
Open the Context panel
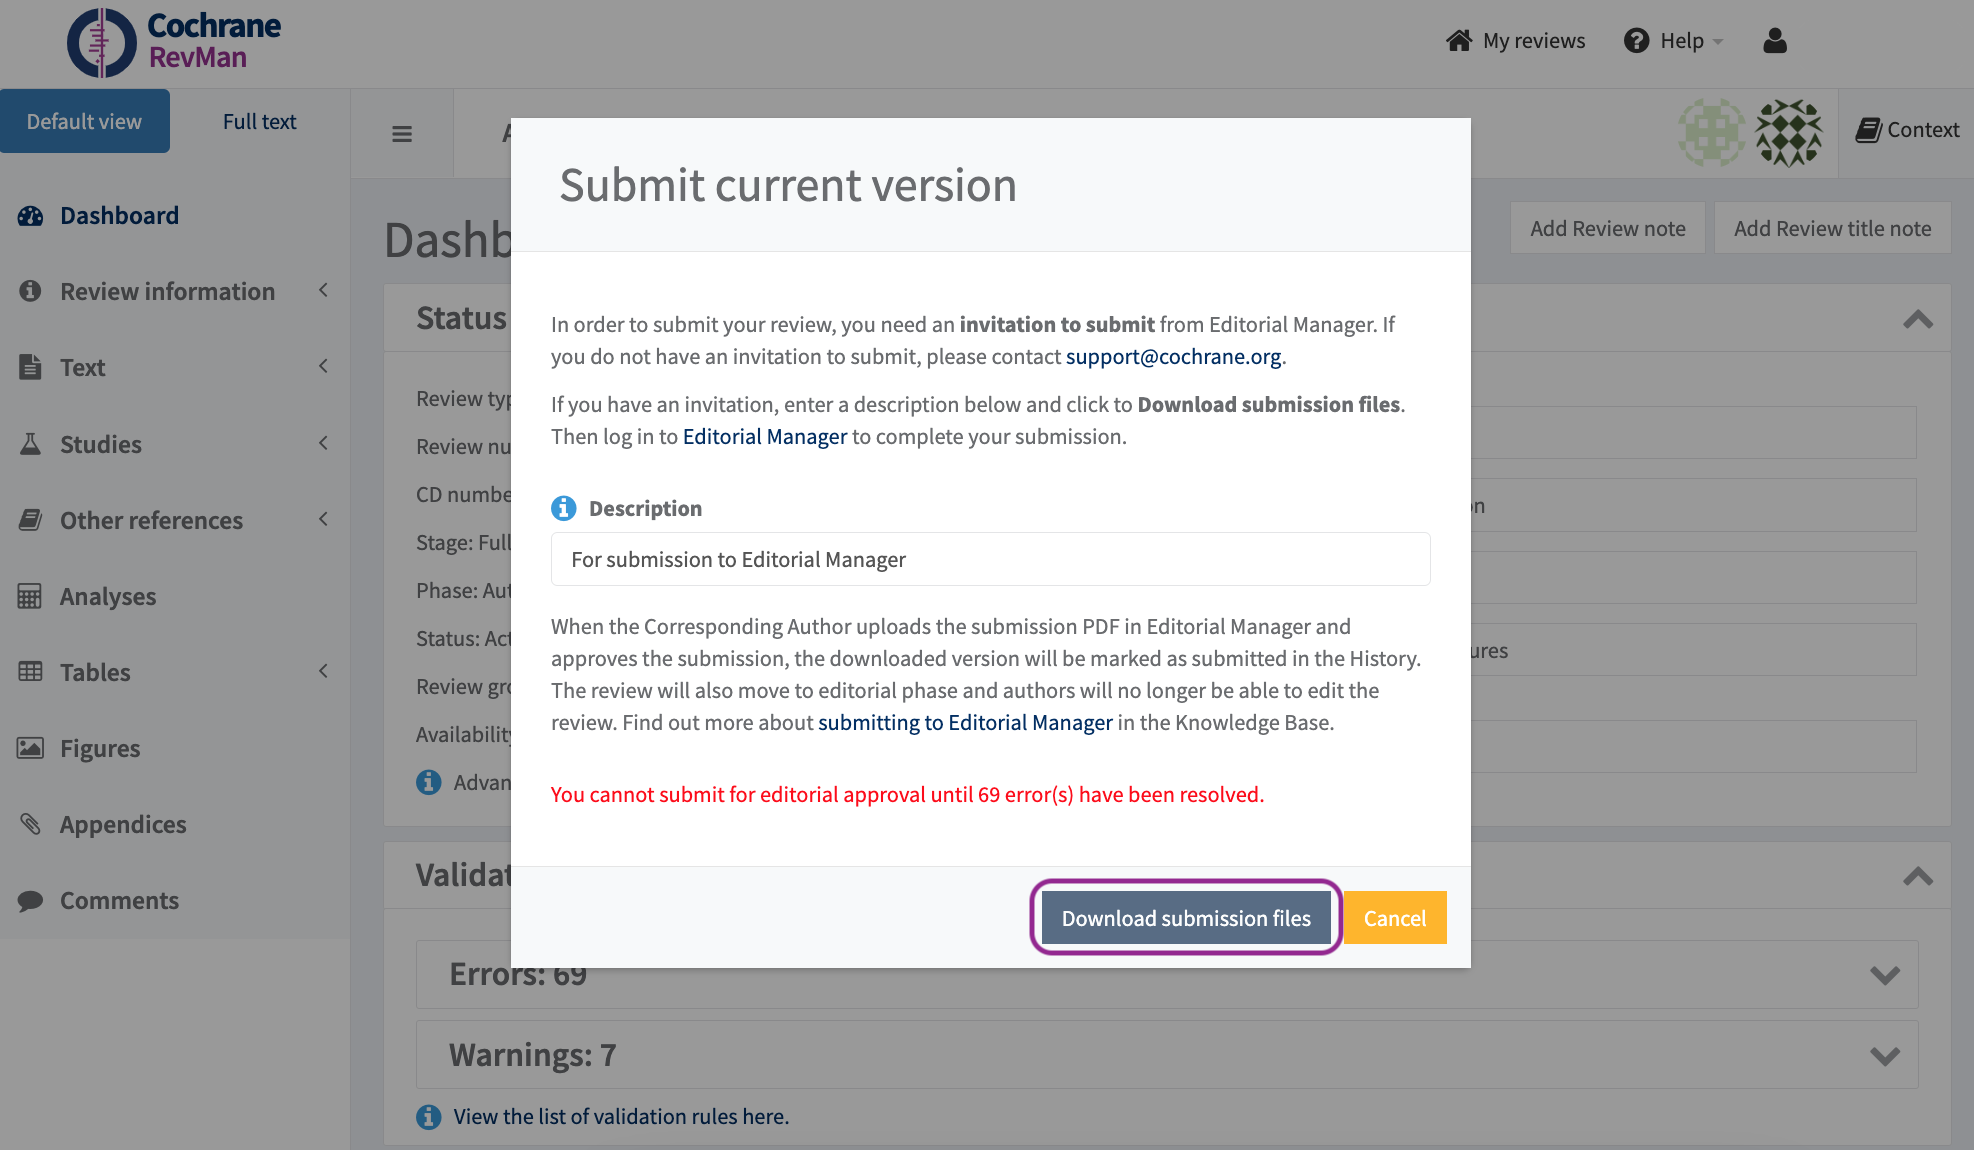coord(1907,130)
